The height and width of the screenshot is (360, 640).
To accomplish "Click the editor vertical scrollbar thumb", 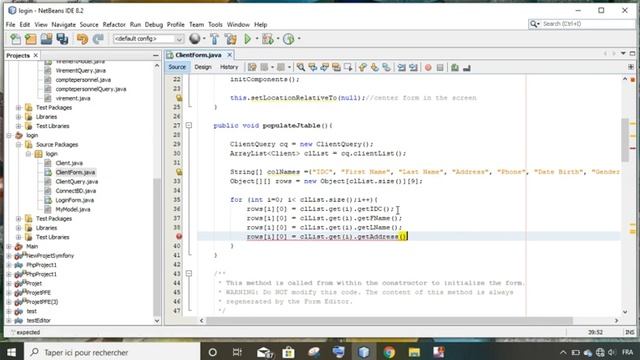I will [625, 140].
